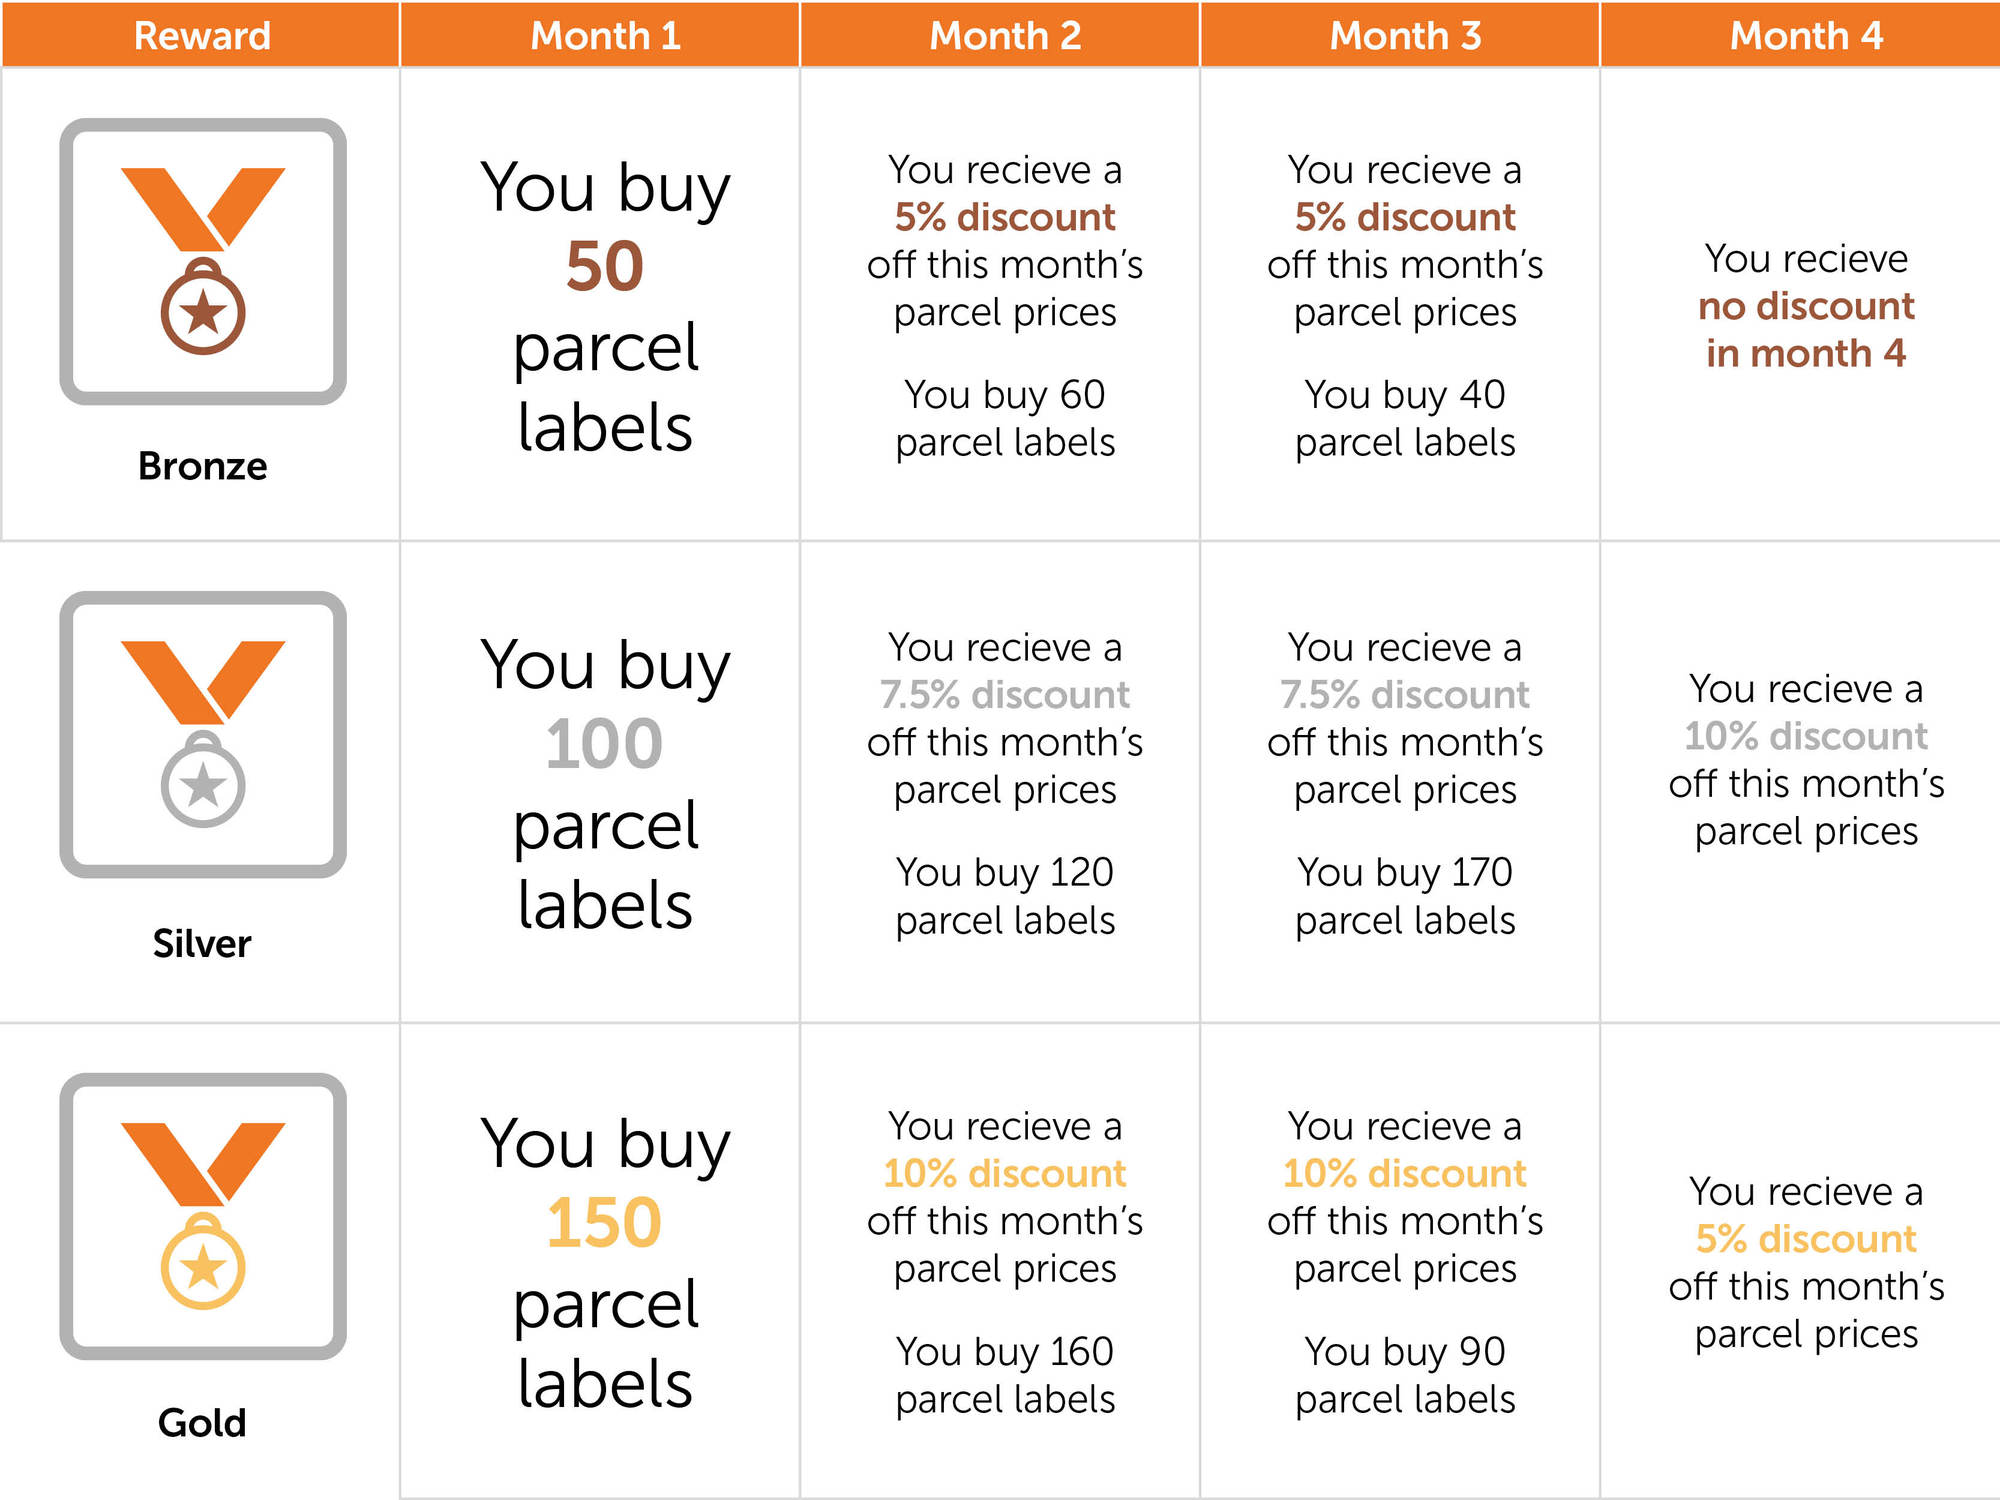Click the Silver medal icon
The height and width of the screenshot is (1500, 2000).
203,735
